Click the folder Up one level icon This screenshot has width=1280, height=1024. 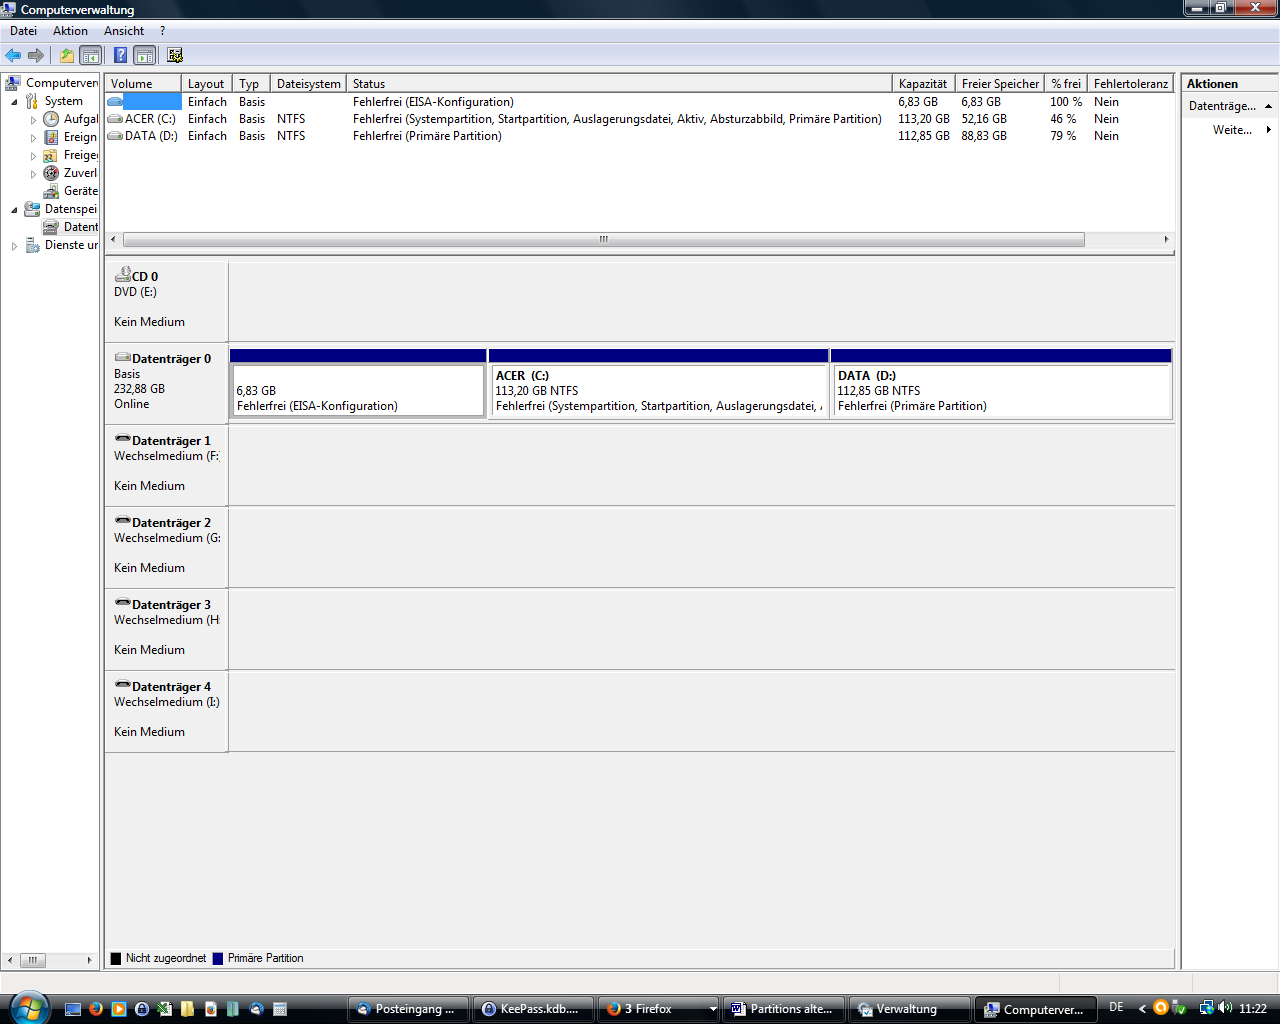coord(66,56)
